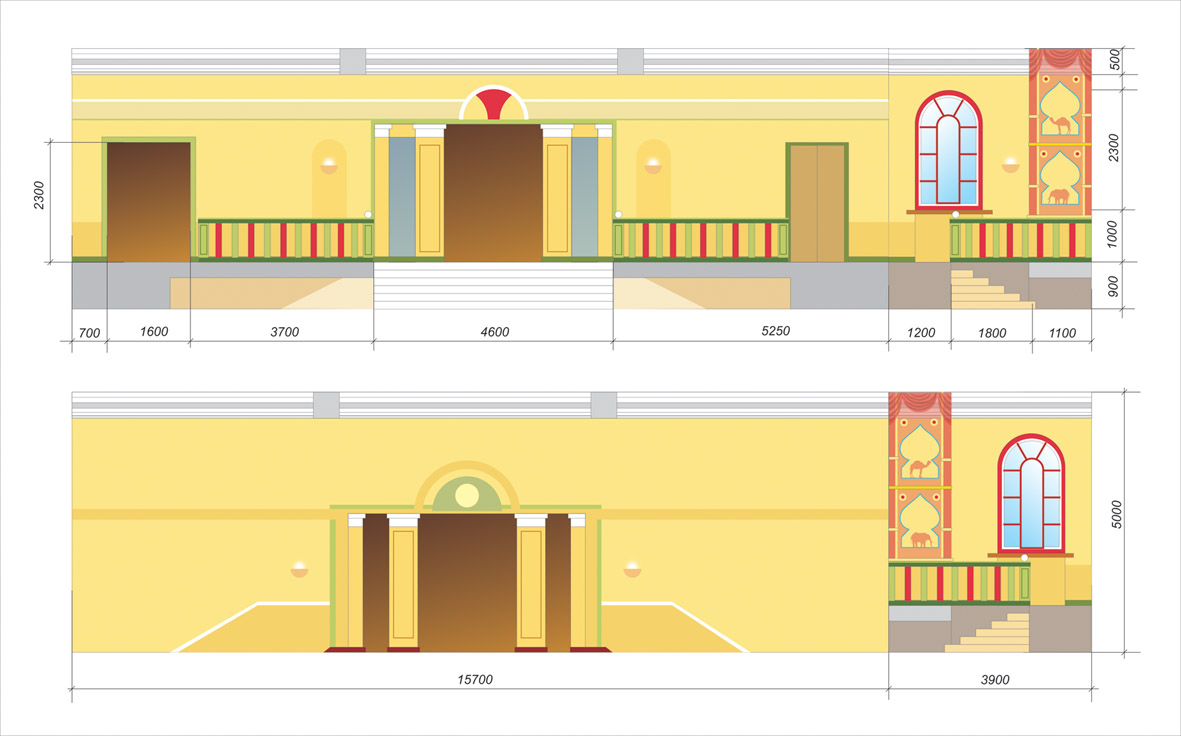
Task: Select the 3900 dimension label
Action: [x=994, y=680]
